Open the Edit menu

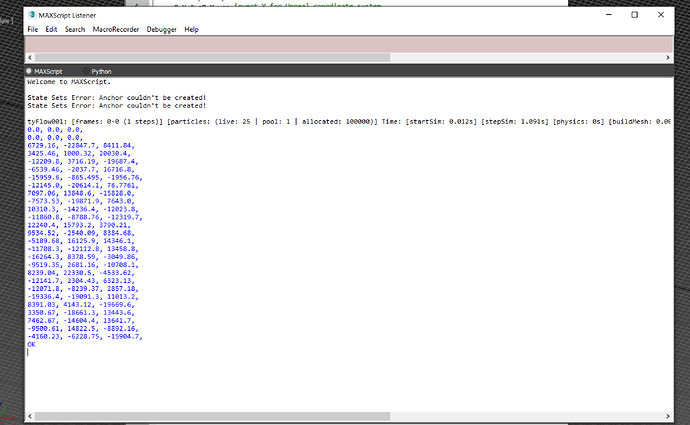pos(51,30)
